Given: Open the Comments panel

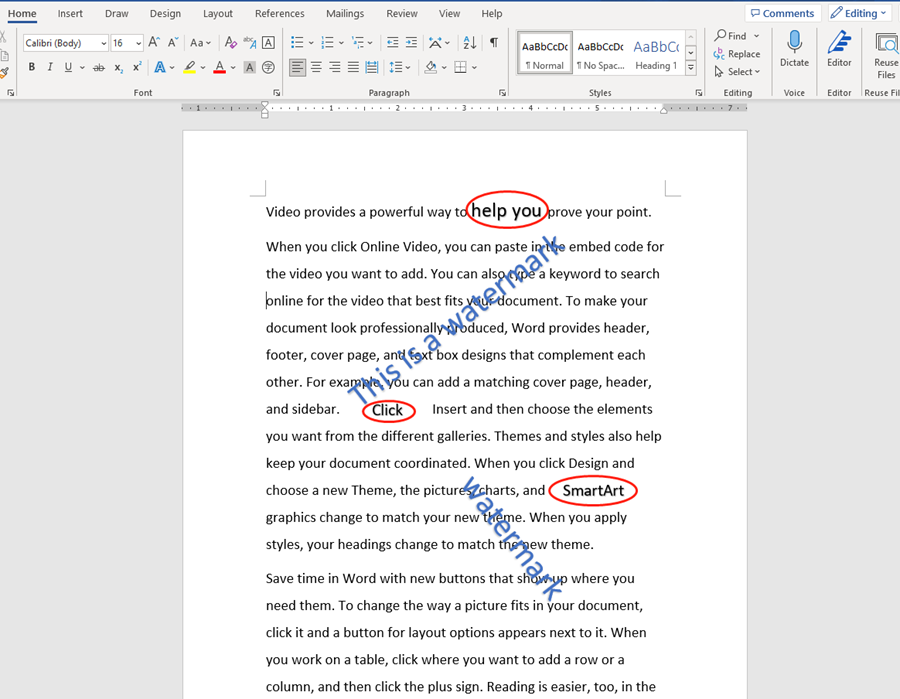Looking at the screenshot, I should point(782,12).
